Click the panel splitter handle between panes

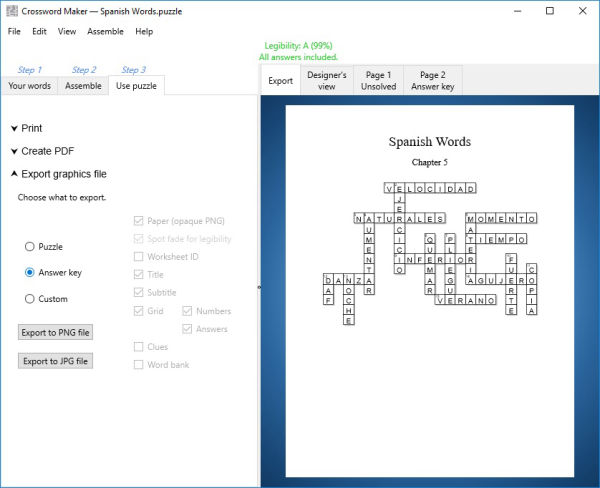point(259,287)
